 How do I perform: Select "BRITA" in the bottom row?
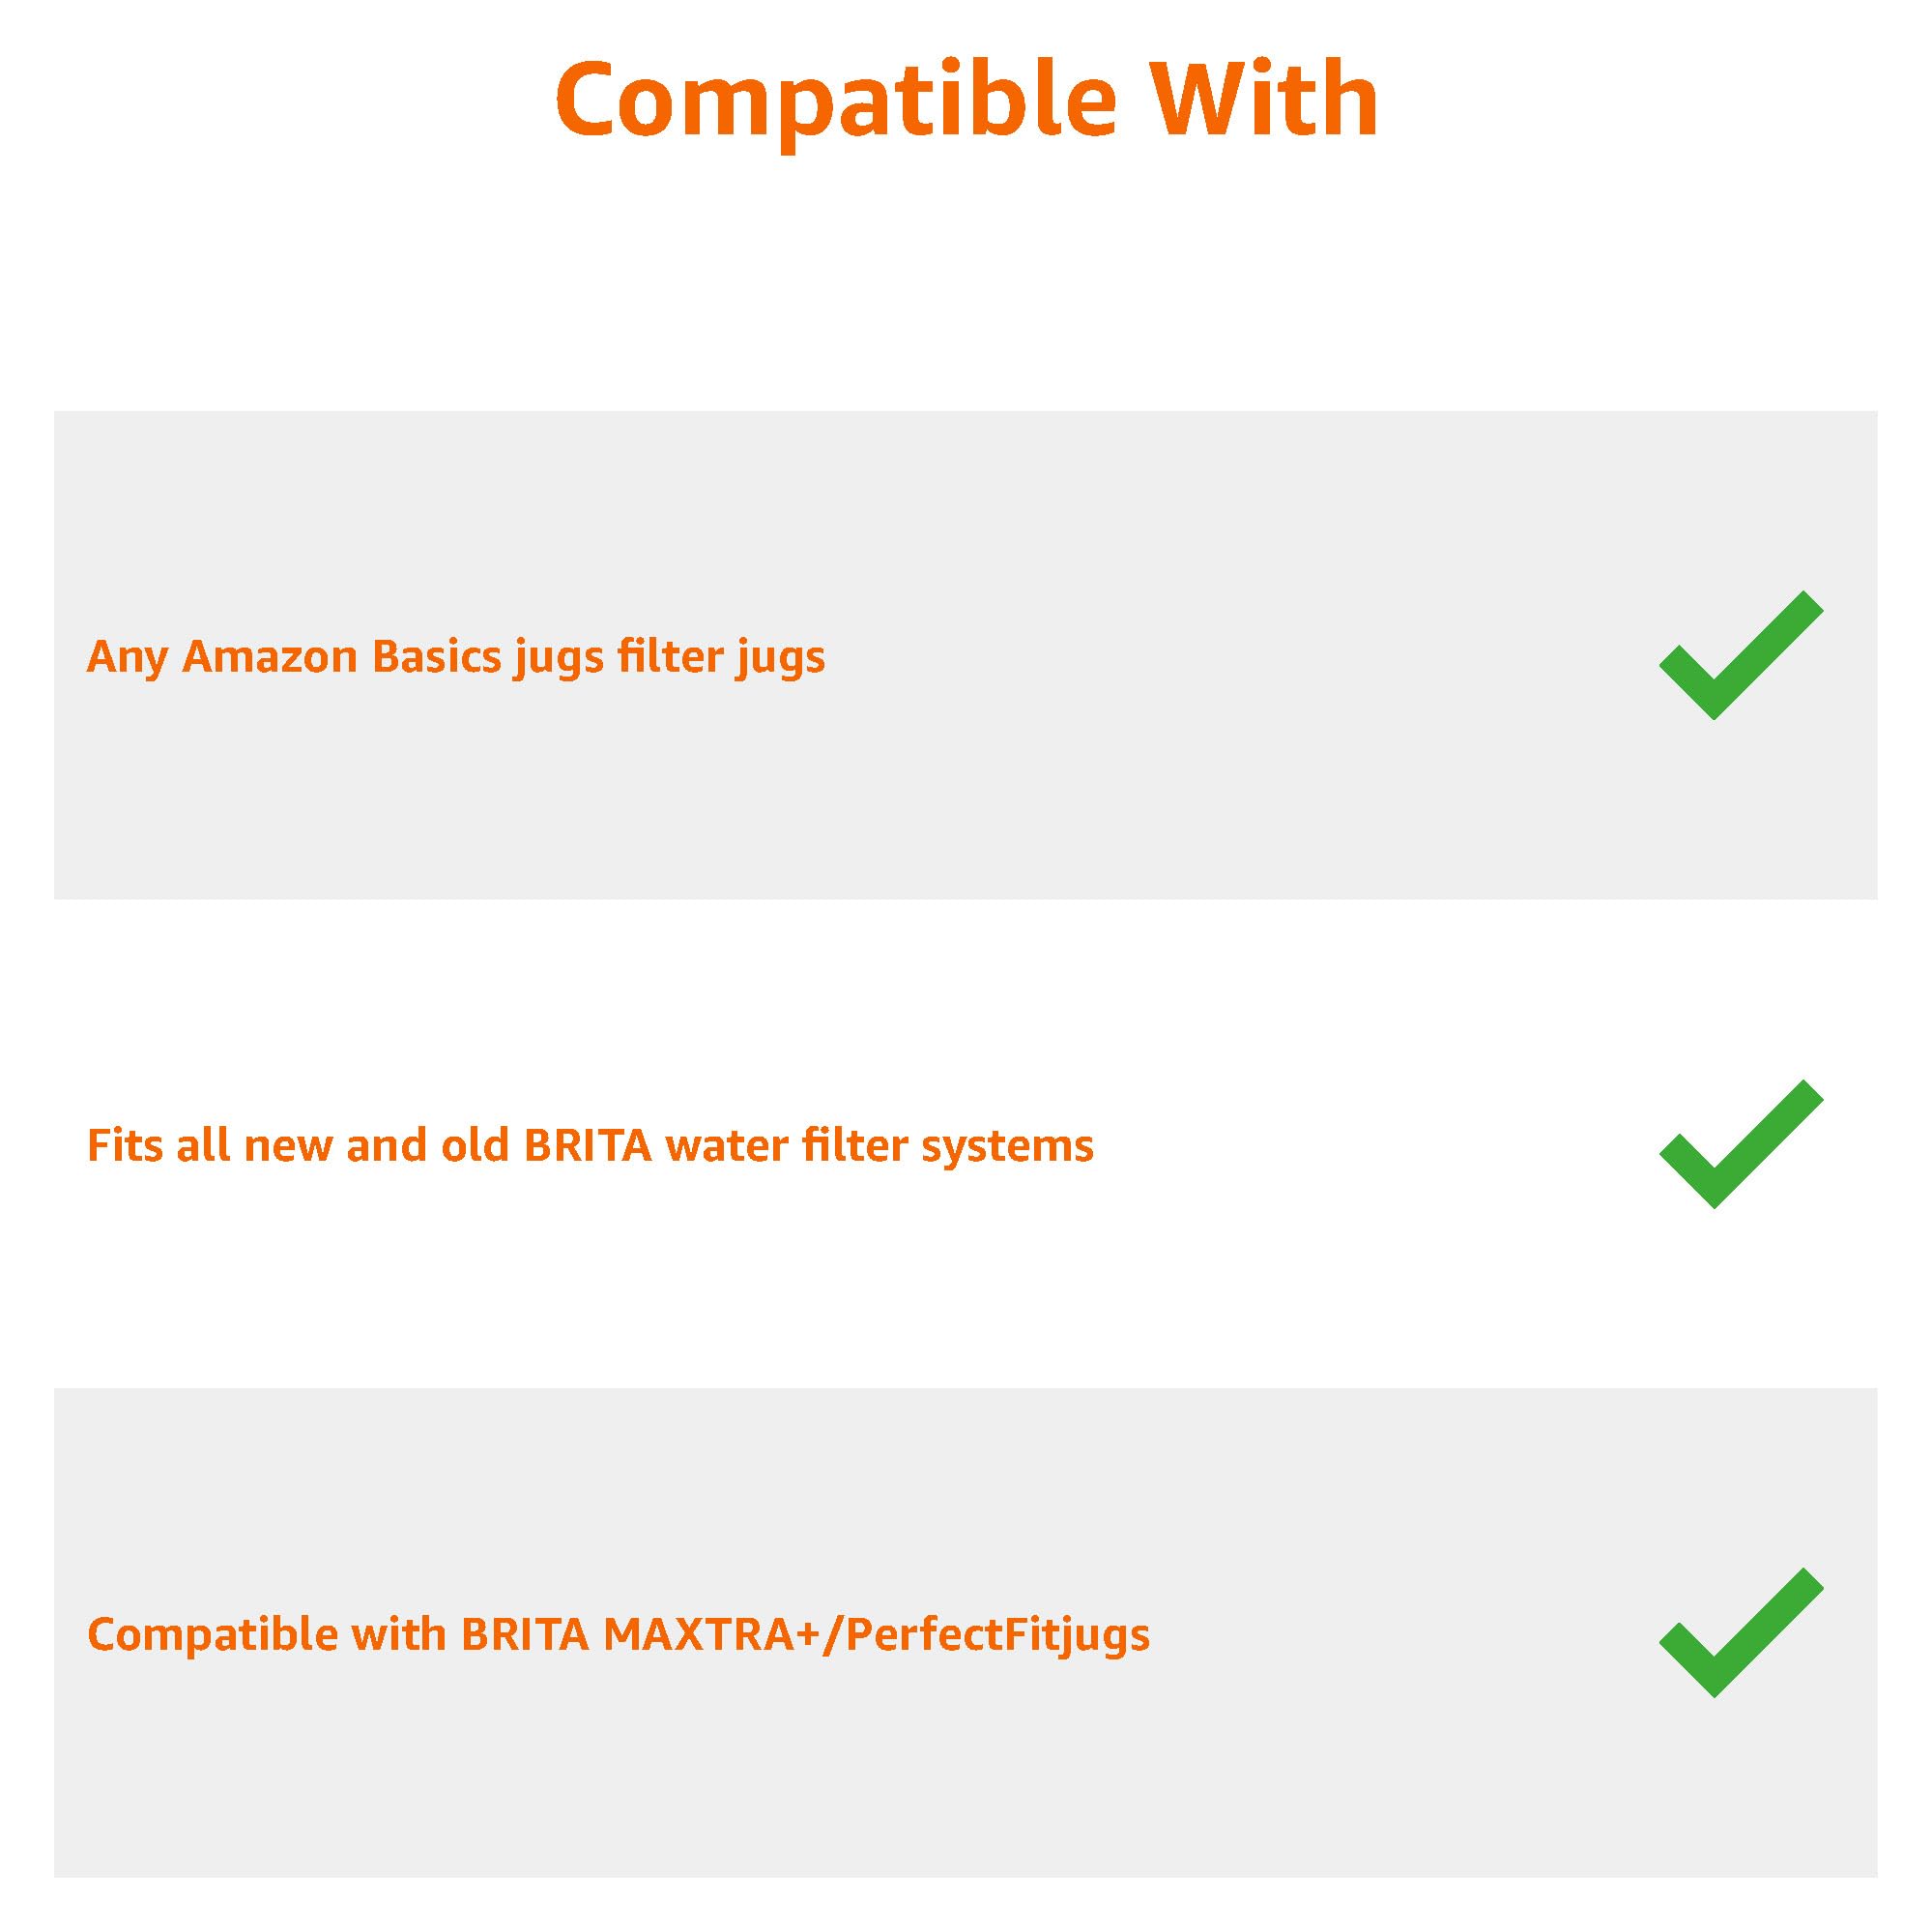point(525,1635)
